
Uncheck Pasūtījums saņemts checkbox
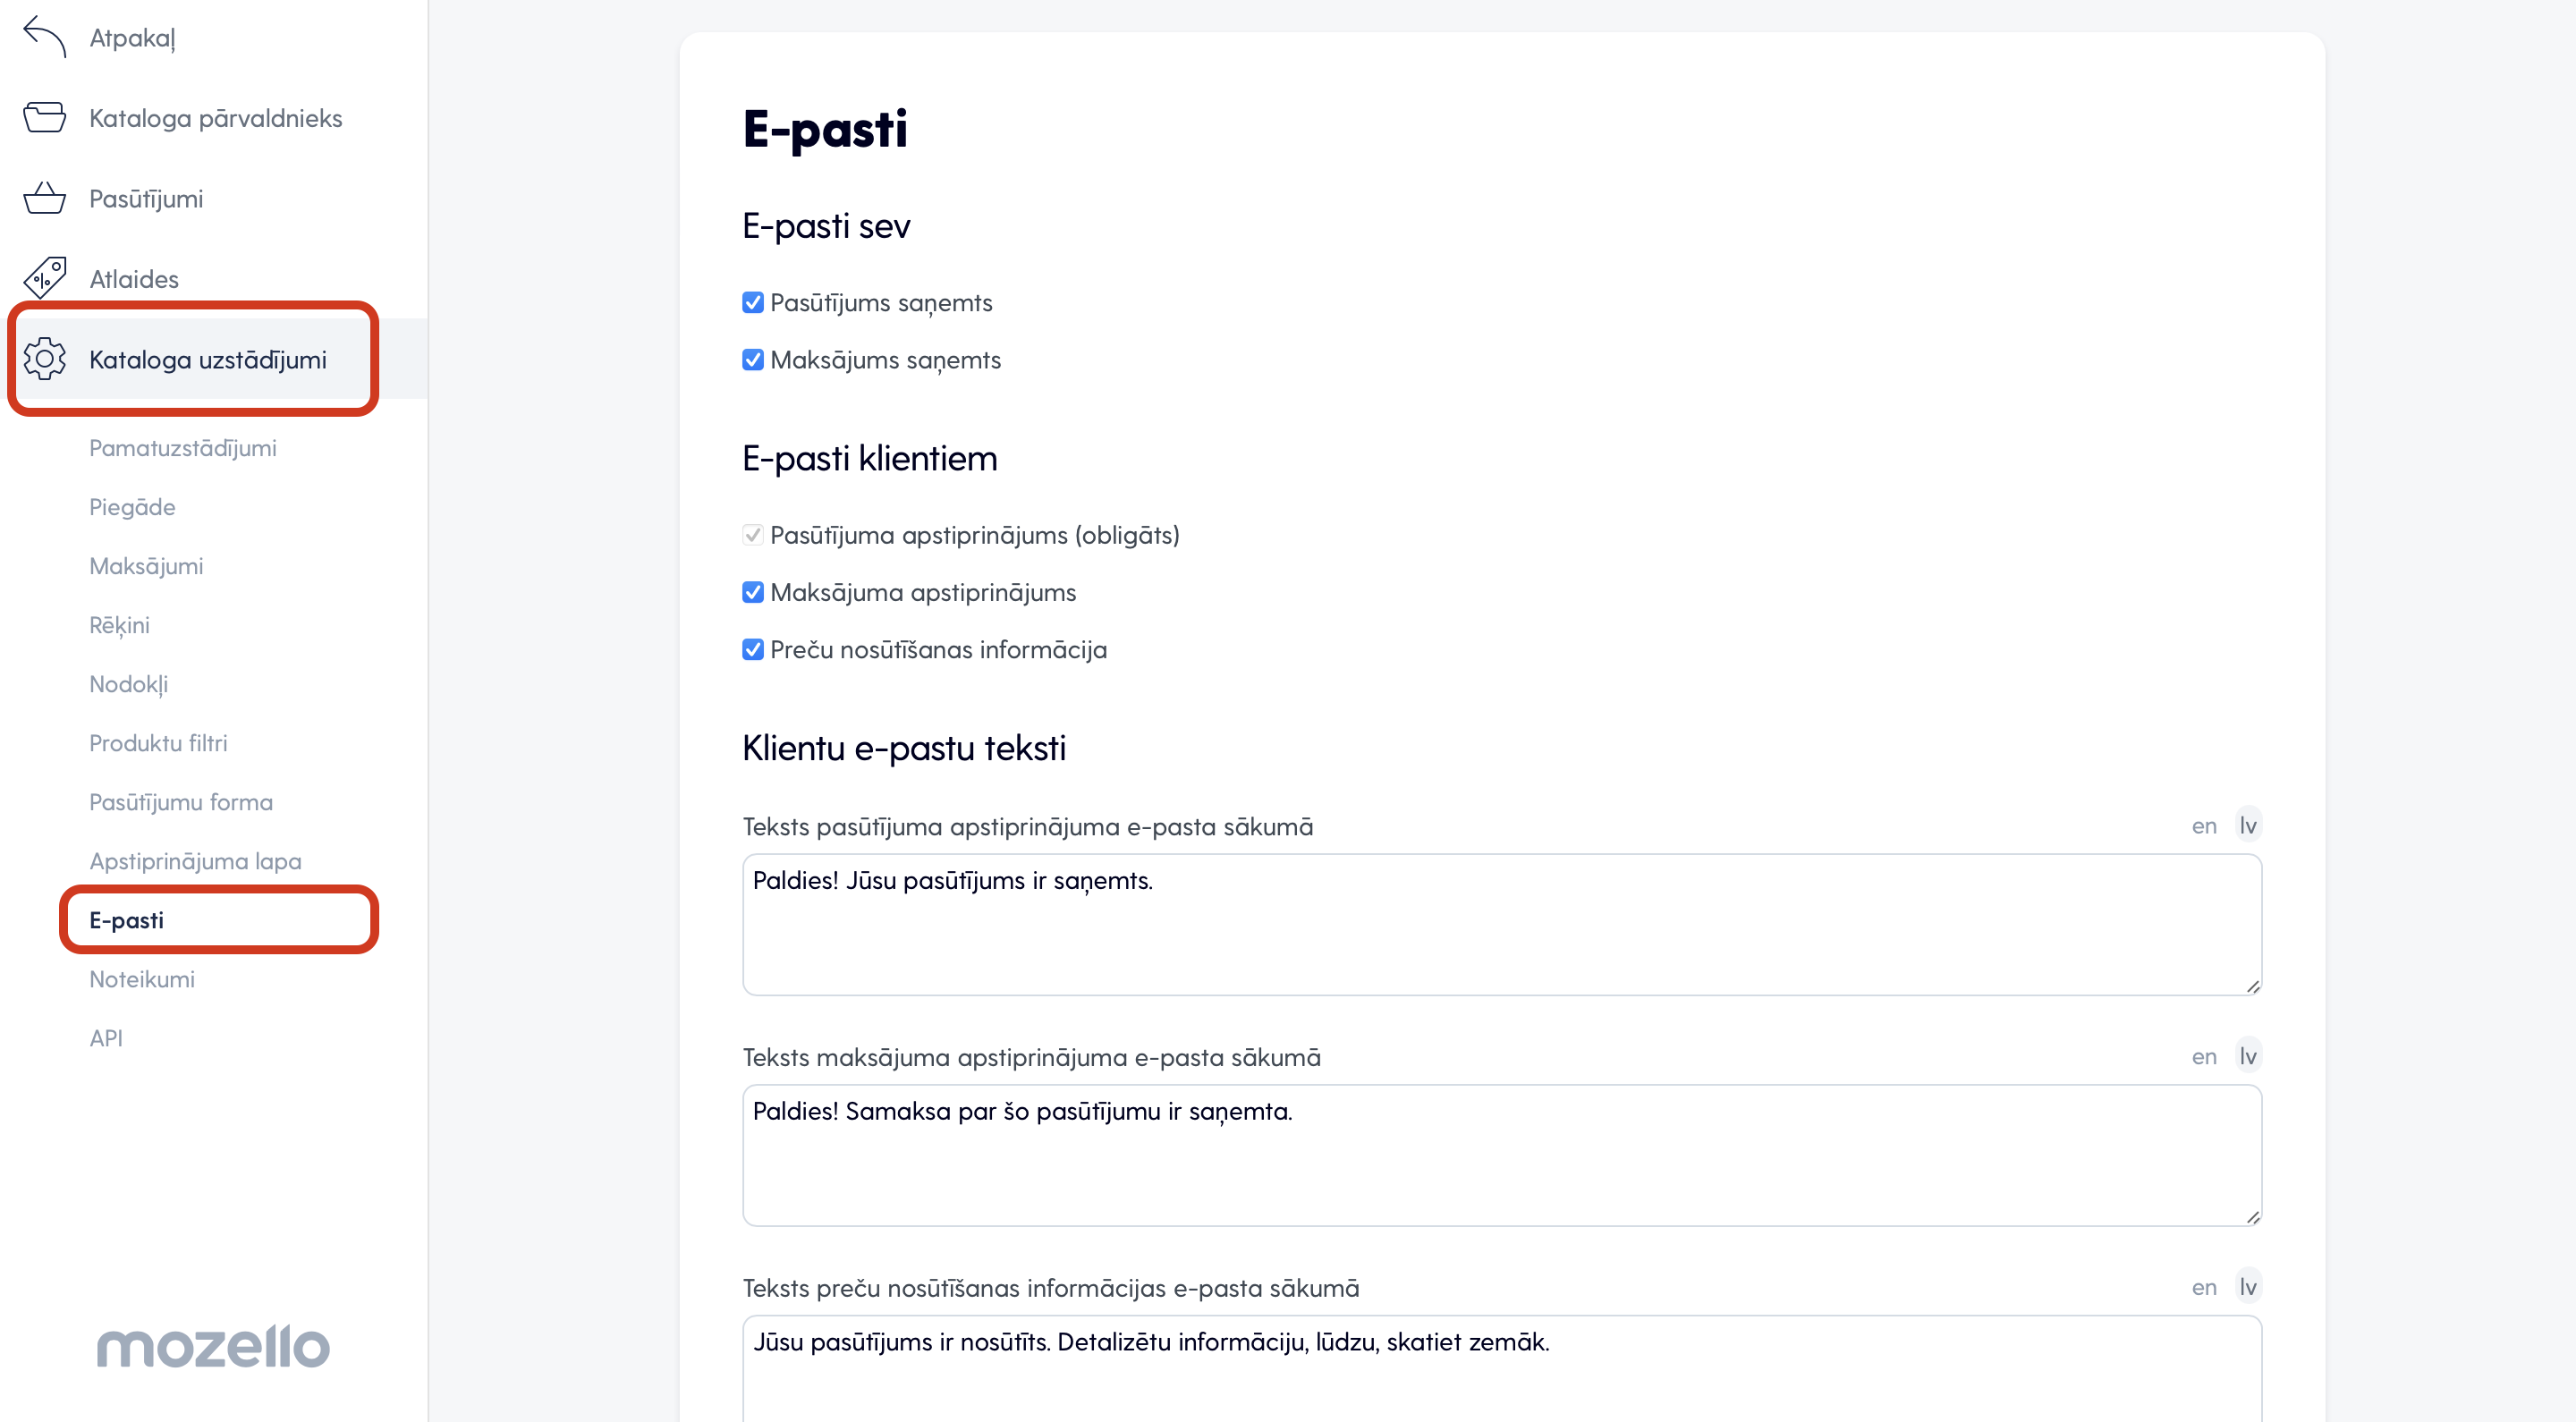(x=753, y=303)
